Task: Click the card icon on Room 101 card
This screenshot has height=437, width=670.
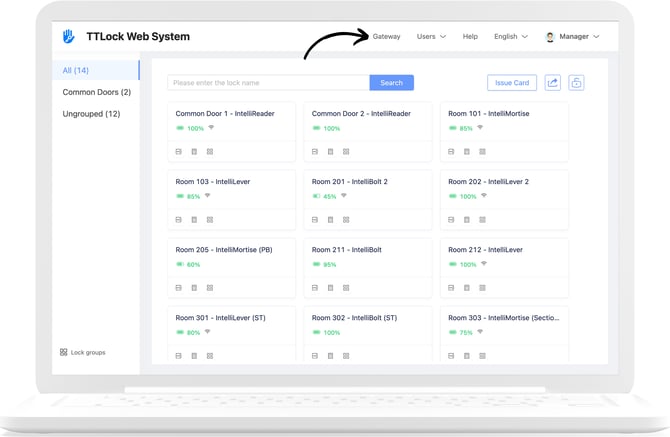Action: point(451,152)
